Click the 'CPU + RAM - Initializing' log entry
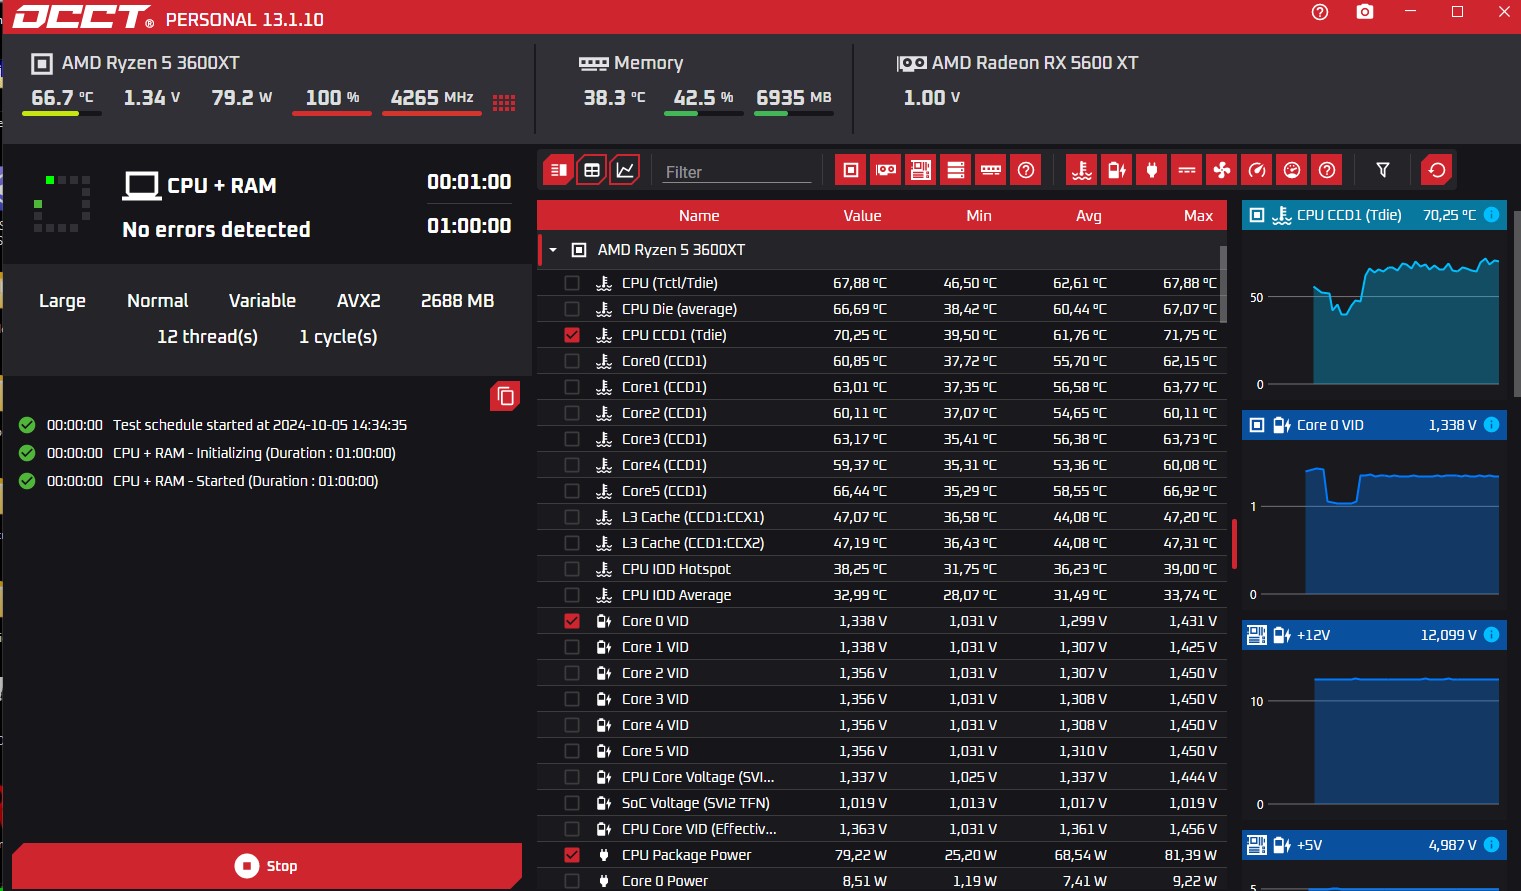Viewport: 1521px width, 891px height. 254,453
